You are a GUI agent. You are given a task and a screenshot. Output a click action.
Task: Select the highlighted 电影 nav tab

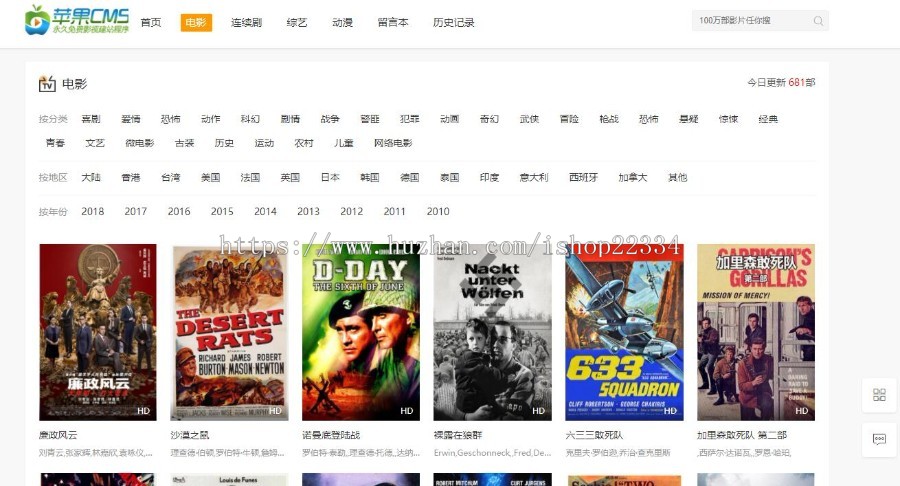[x=196, y=22]
